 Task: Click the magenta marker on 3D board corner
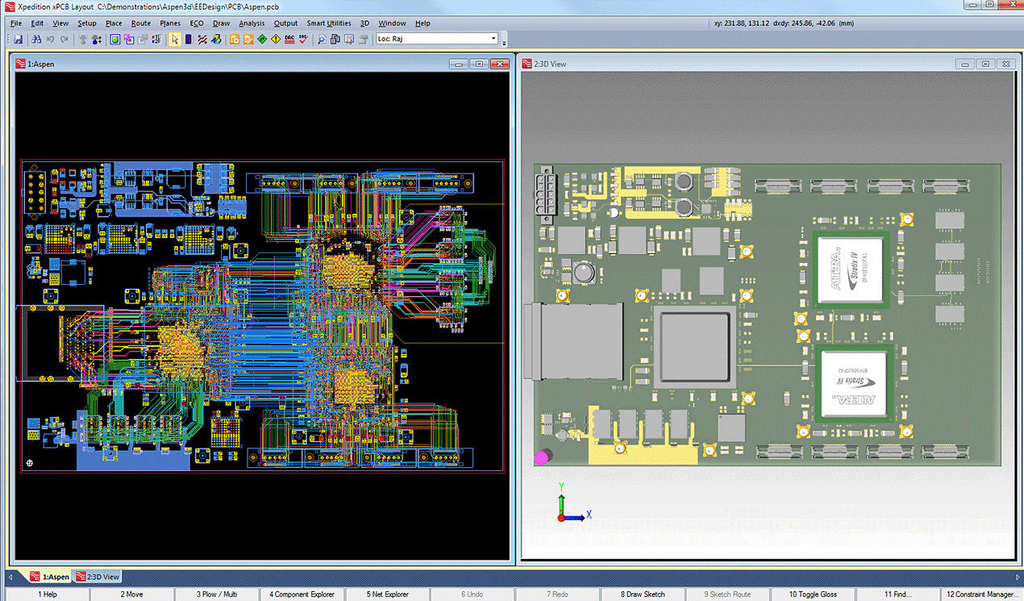pyautogui.click(x=541, y=458)
